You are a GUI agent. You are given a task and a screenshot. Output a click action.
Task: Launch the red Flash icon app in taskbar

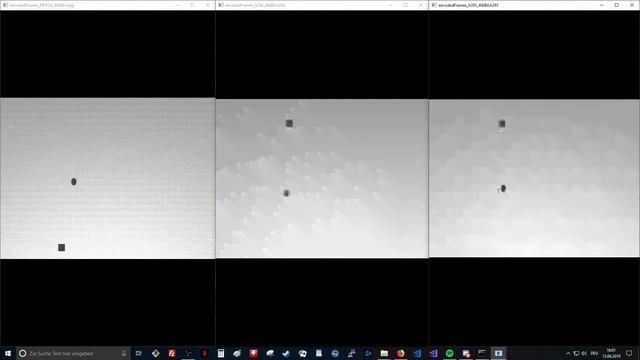pos(253,353)
